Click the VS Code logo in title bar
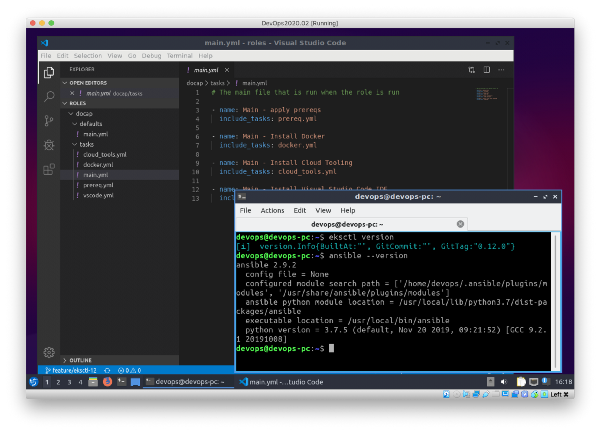Screen dimensions: 600x433 [x=45, y=42]
